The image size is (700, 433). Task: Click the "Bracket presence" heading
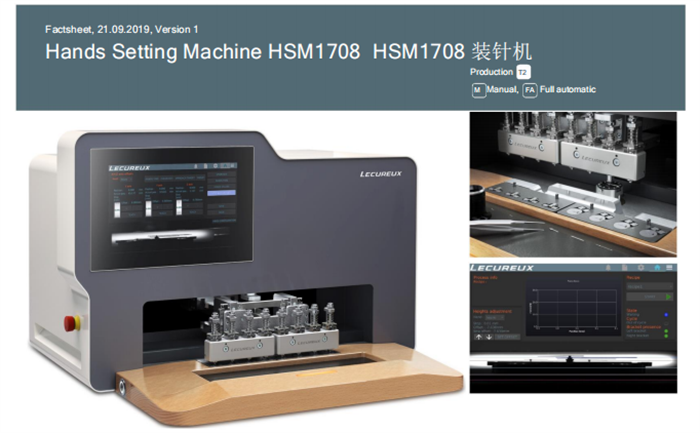[643, 327]
